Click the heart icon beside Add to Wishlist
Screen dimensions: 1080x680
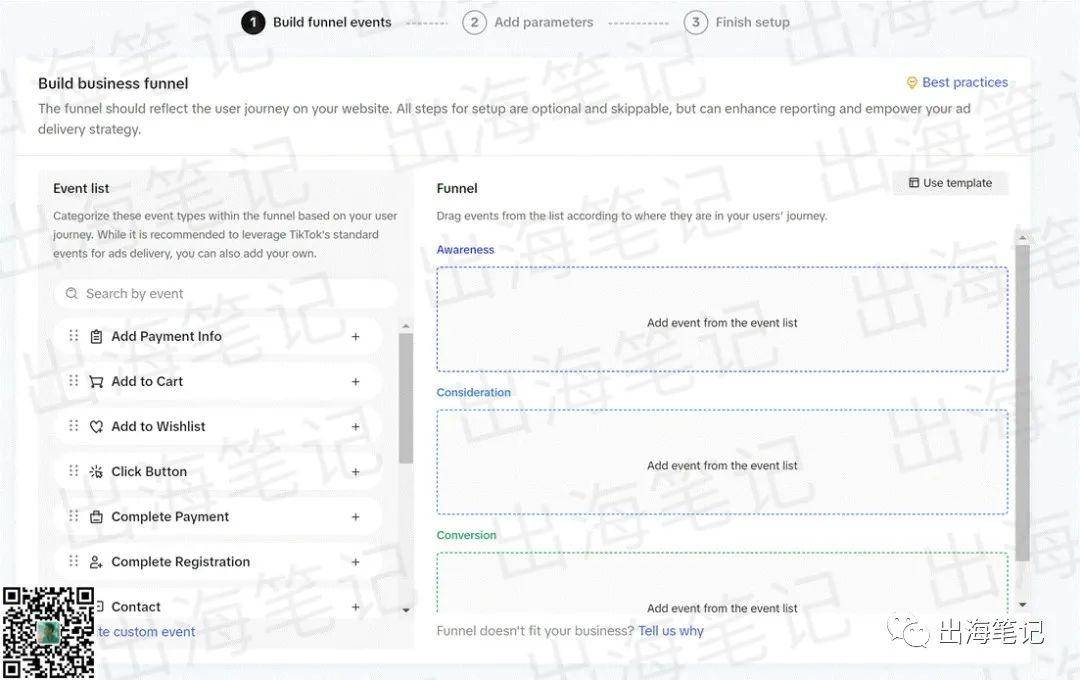96,427
